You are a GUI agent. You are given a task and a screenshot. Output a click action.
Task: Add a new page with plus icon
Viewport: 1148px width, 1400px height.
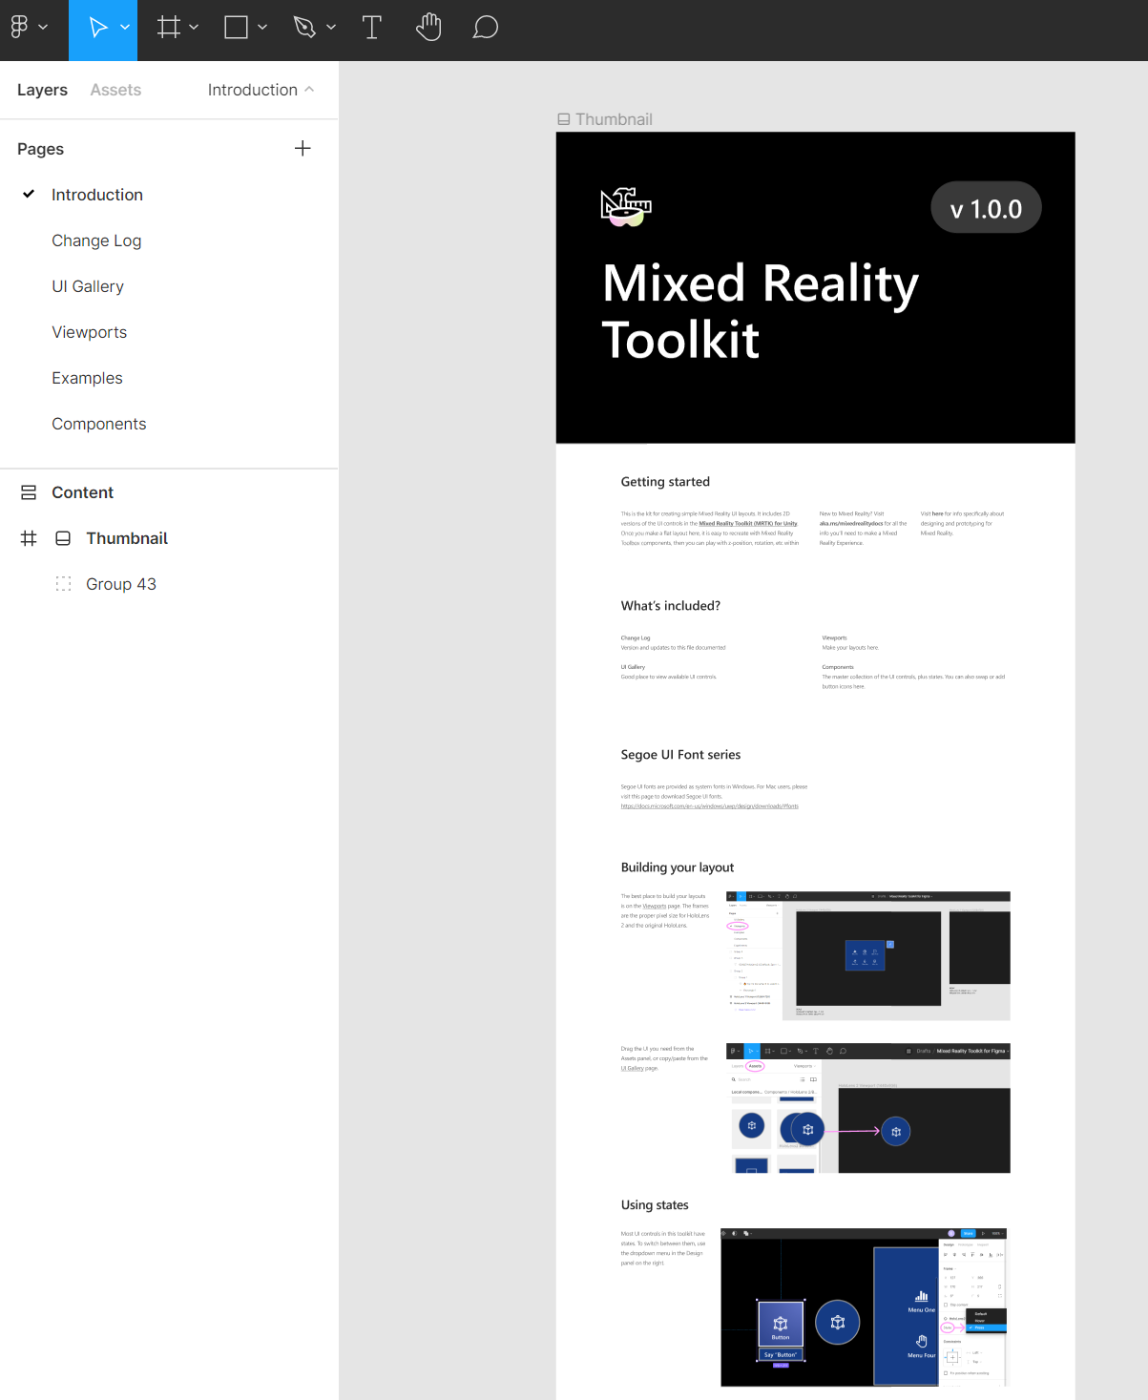303,148
